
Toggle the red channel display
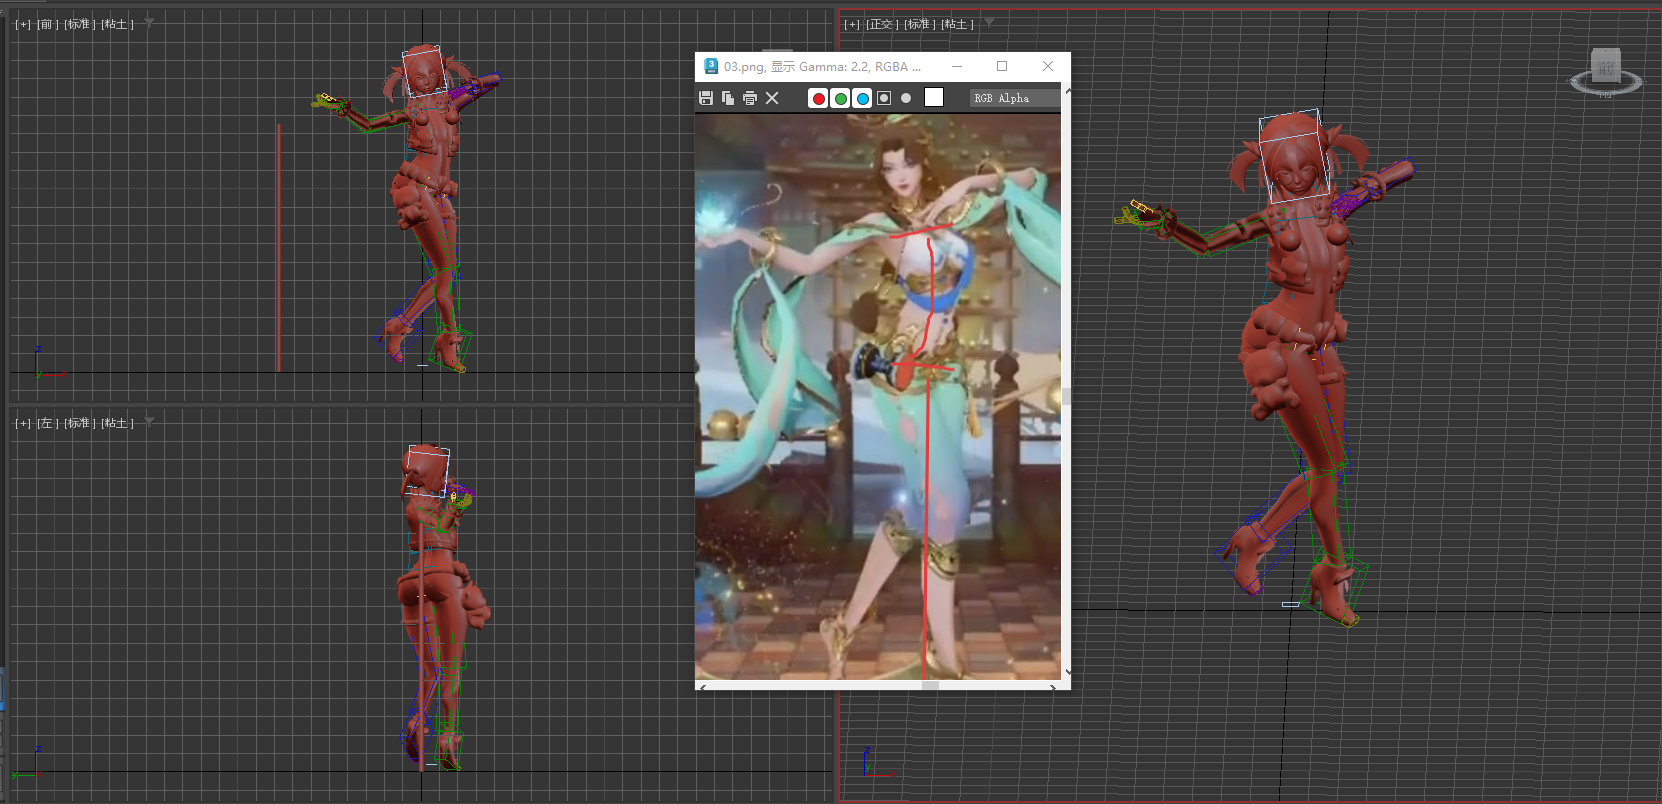(x=818, y=98)
